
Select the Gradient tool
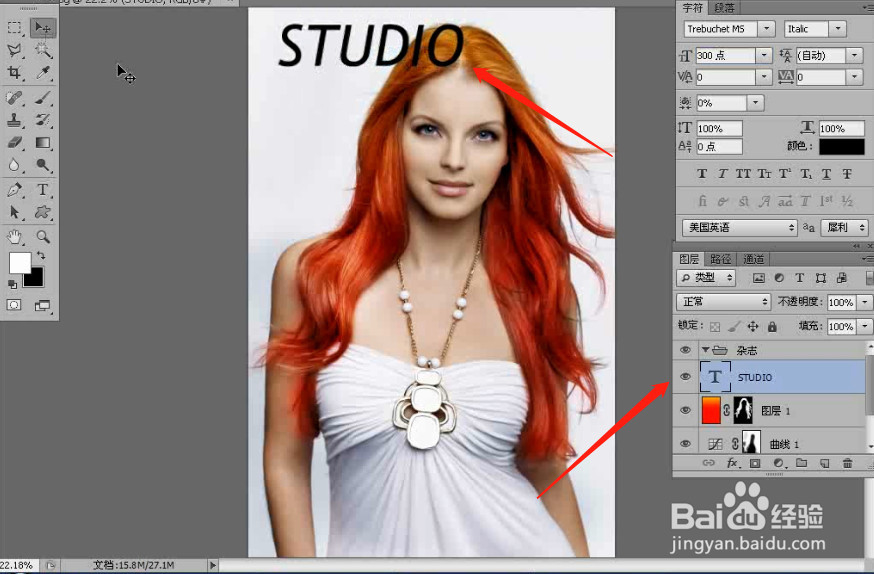tap(42, 143)
